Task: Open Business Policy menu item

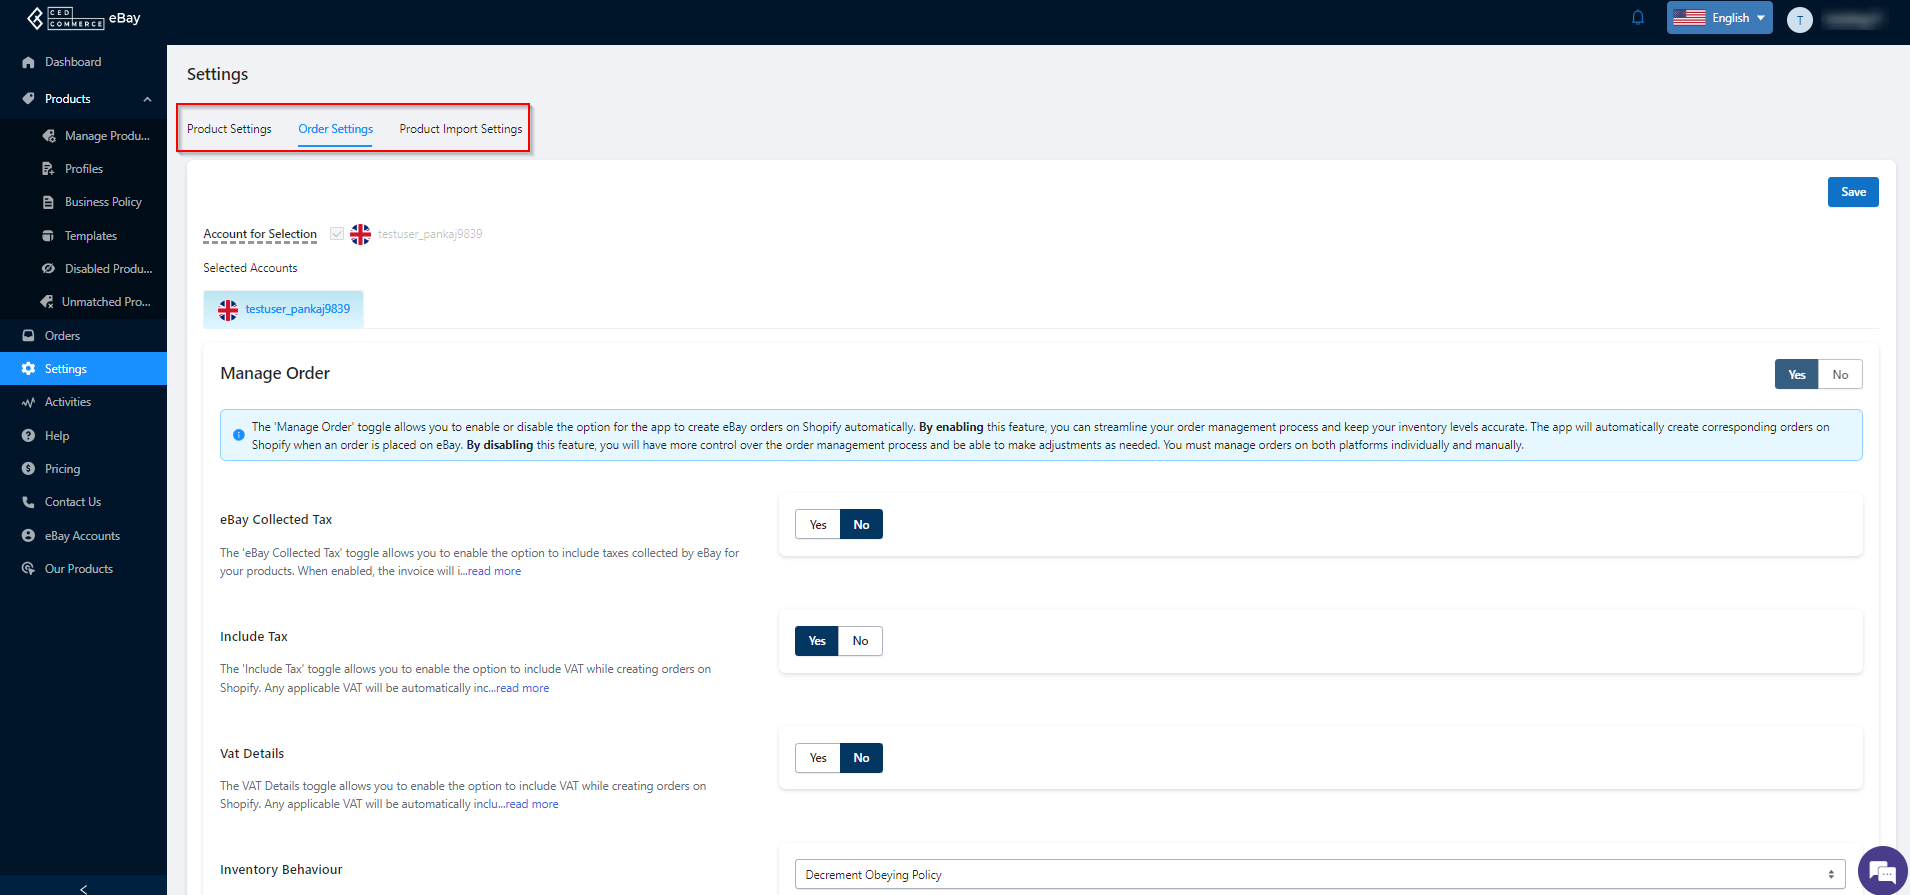Action: 103,202
